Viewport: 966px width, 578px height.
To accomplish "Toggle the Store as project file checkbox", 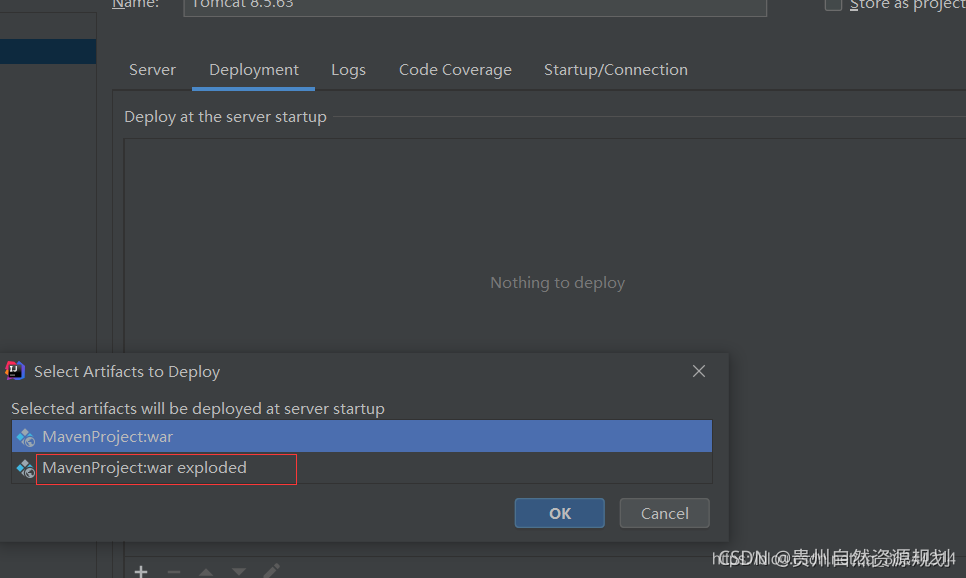I will click(x=833, y=4).
